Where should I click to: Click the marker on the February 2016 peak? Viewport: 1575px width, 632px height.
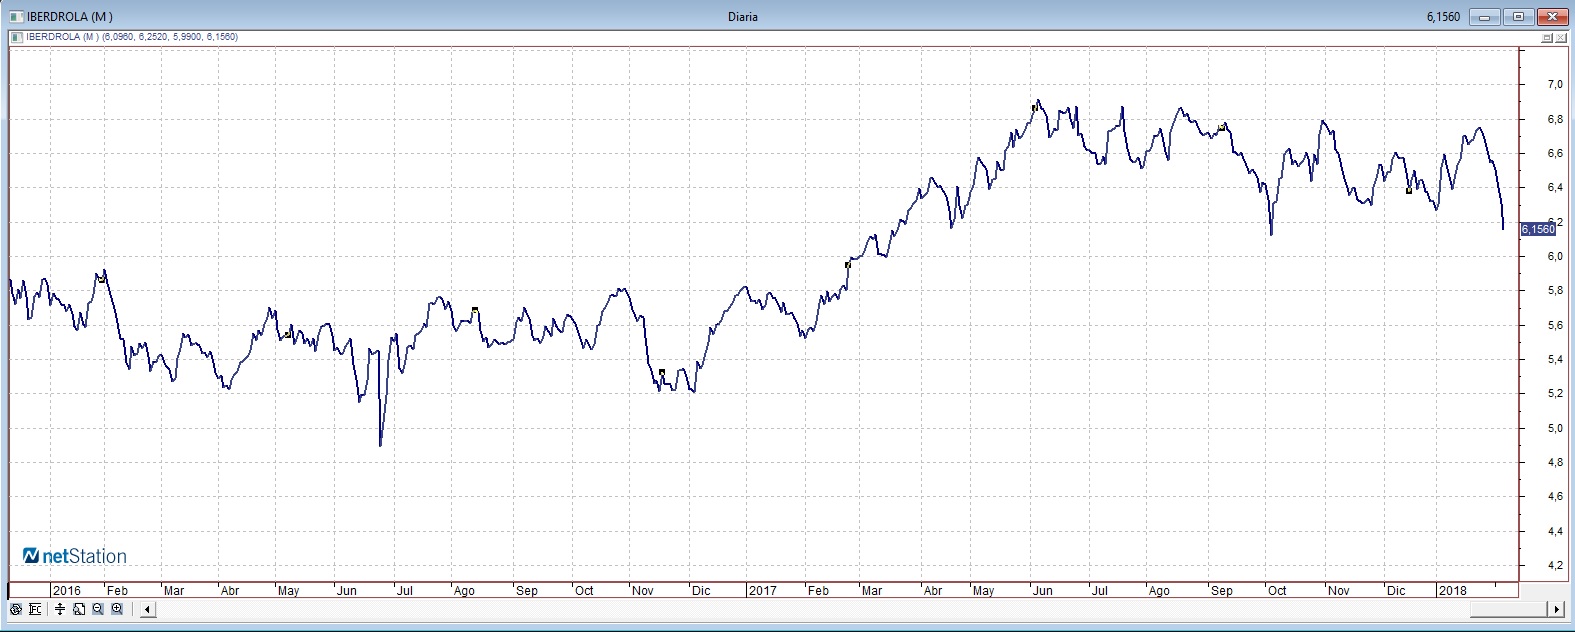(x=102, y=279)
